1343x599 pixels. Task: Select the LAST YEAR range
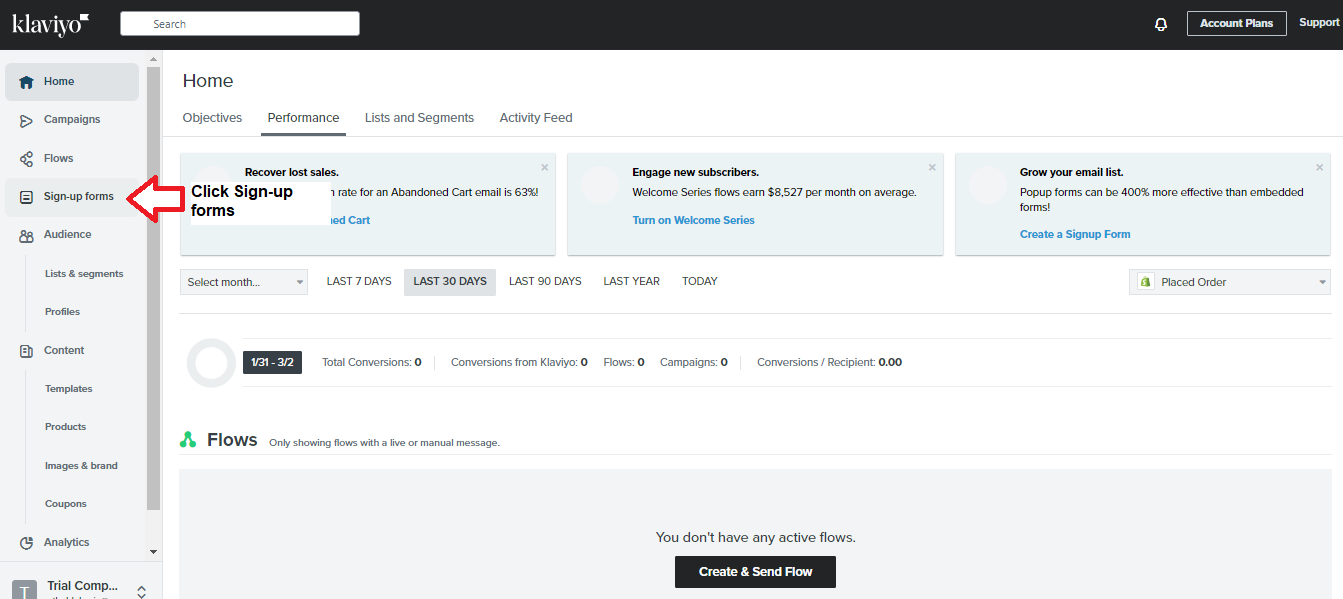point(631,282)
